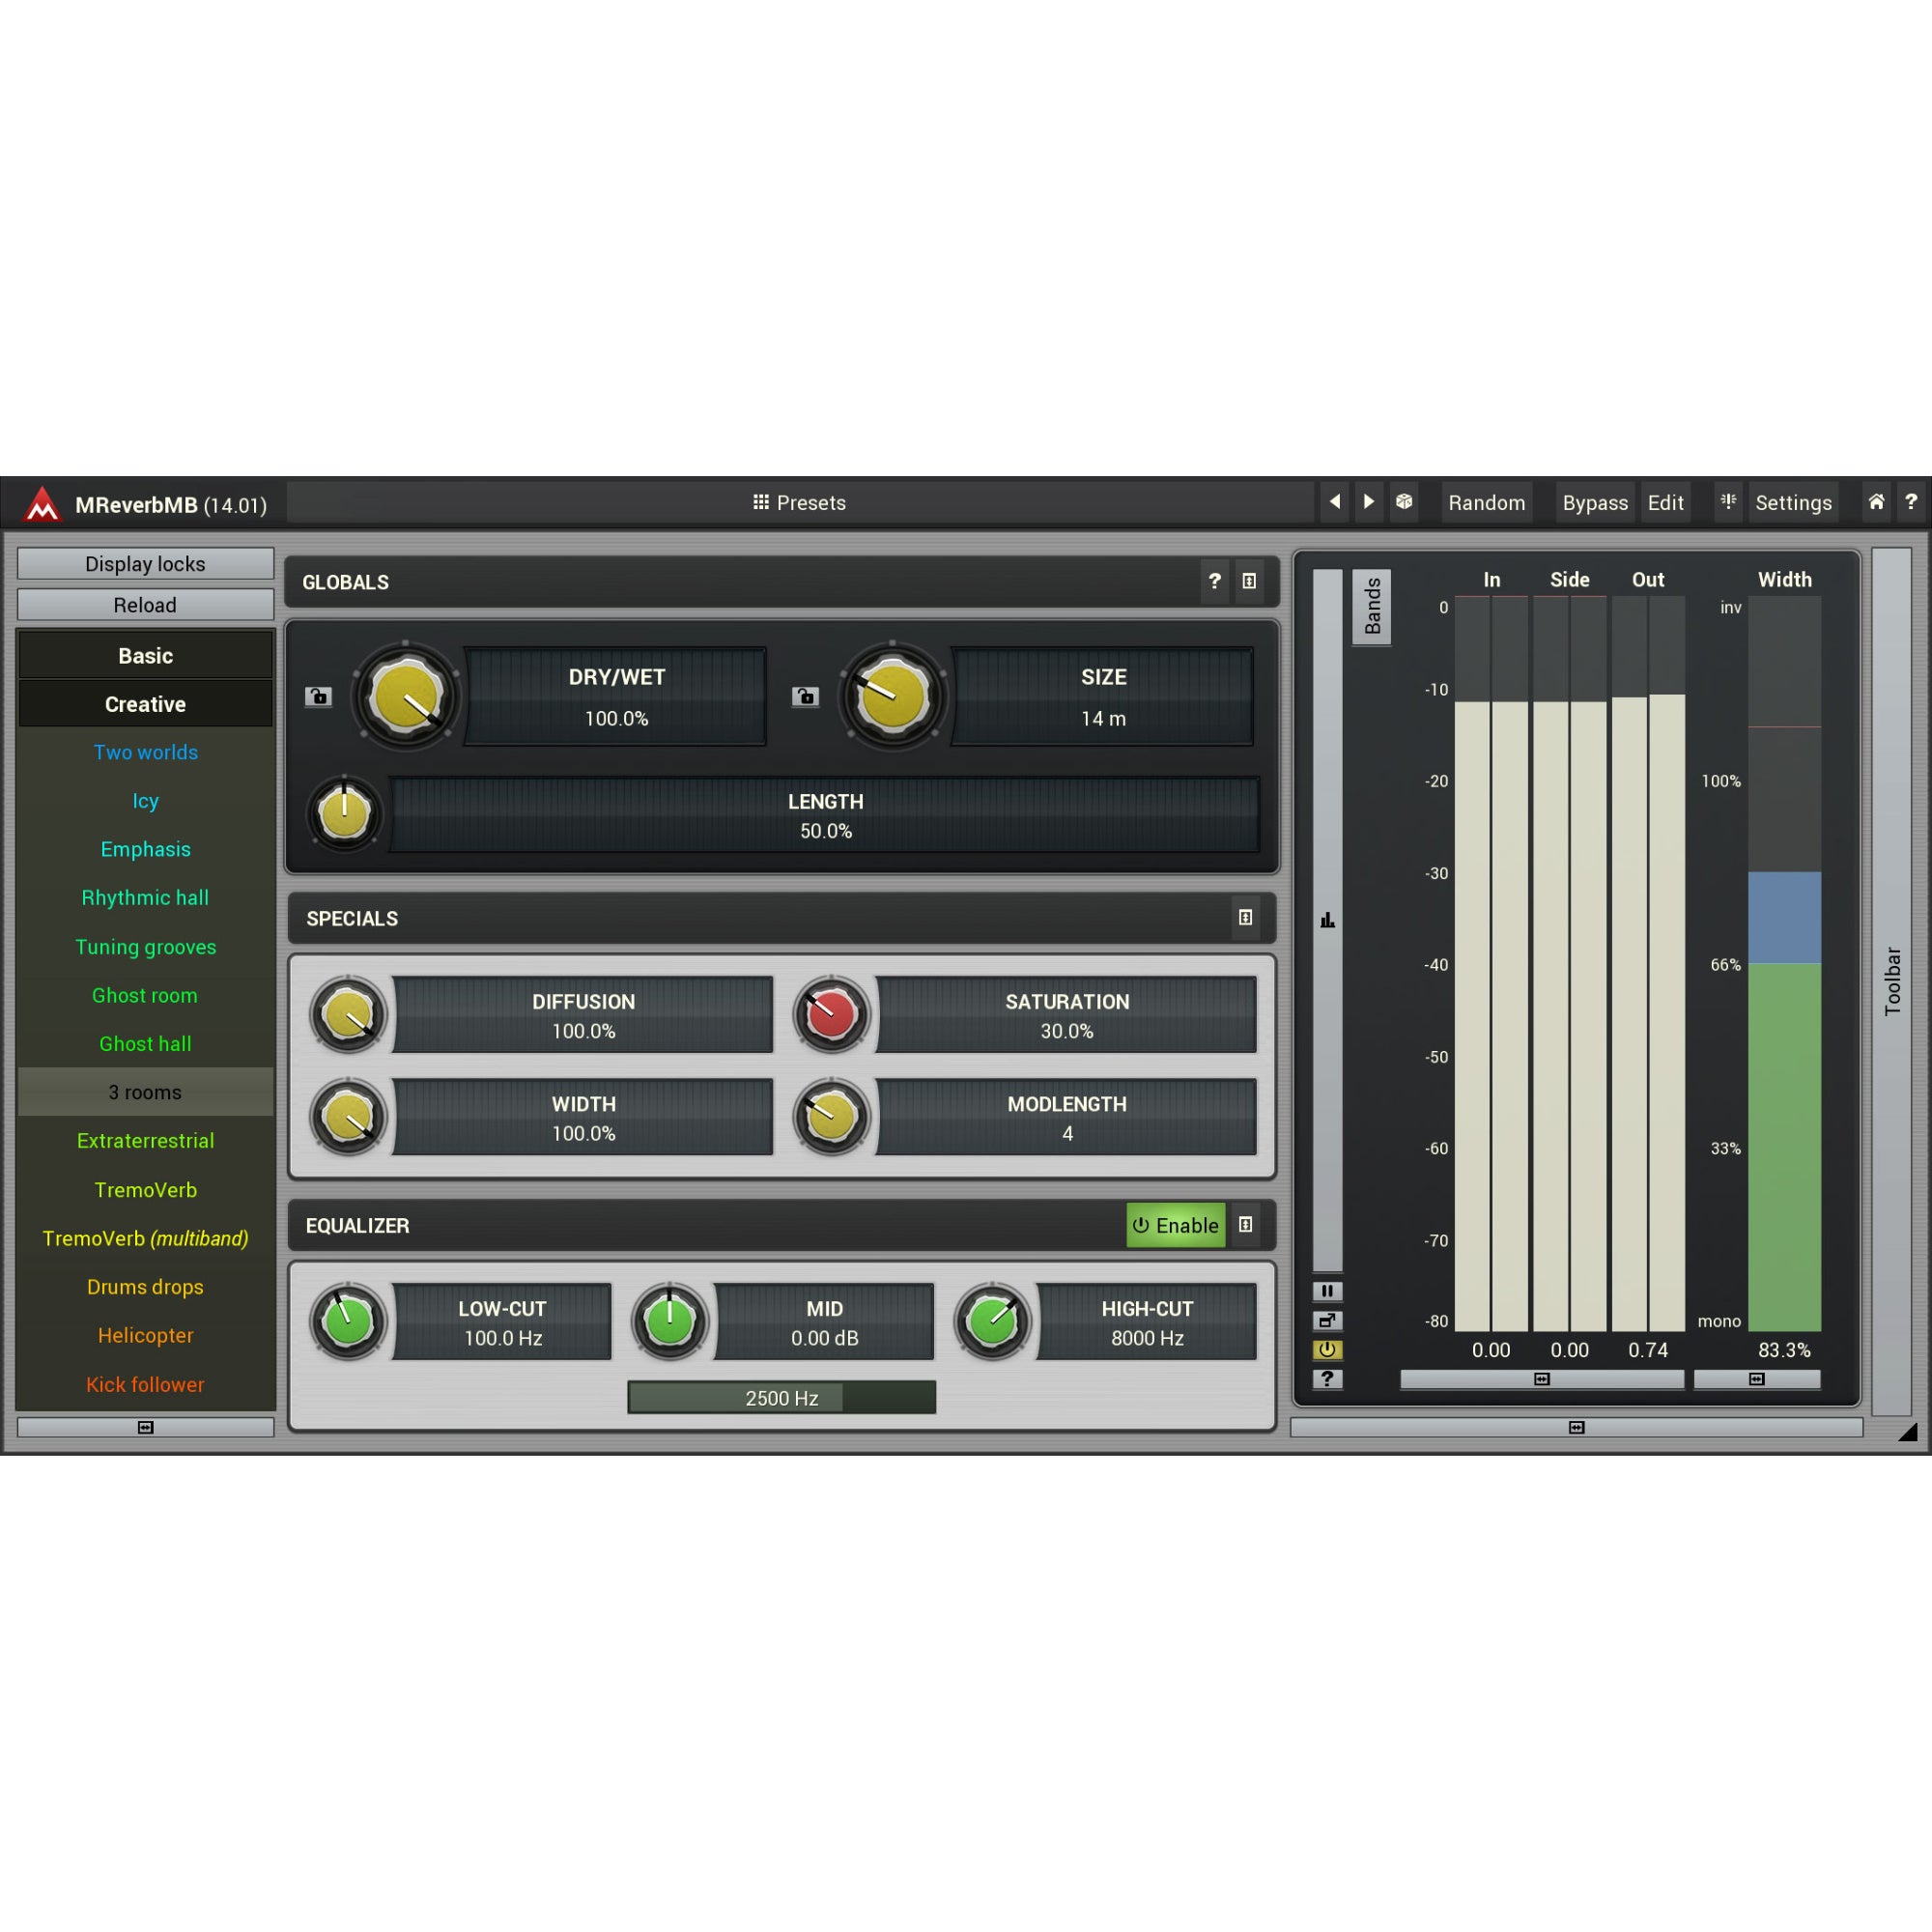Select the Two worlds preset
The image size is (1932, 1932).
click(x=146, y=752)
